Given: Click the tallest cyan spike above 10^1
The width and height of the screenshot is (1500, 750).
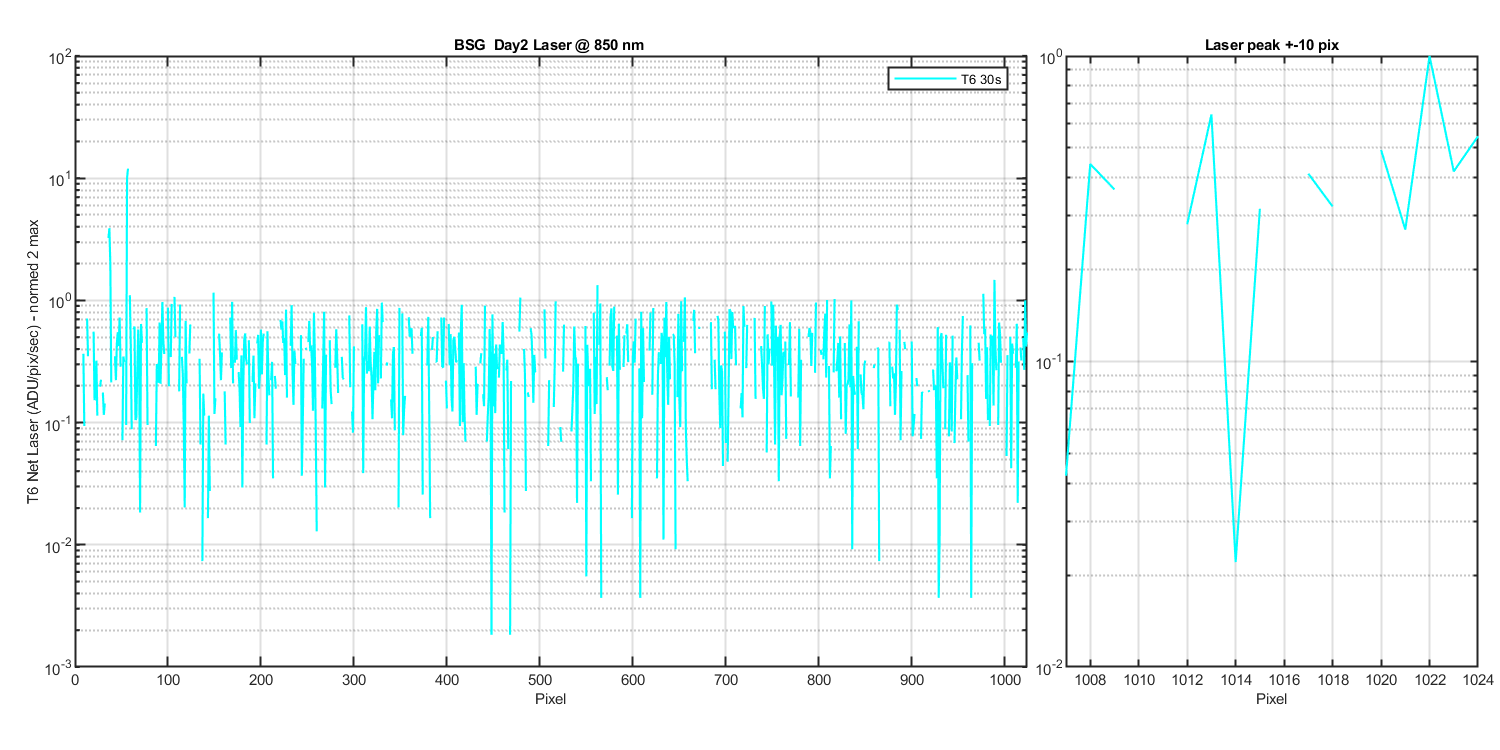Looking at the screenshot, I should [x=128, y=171].
